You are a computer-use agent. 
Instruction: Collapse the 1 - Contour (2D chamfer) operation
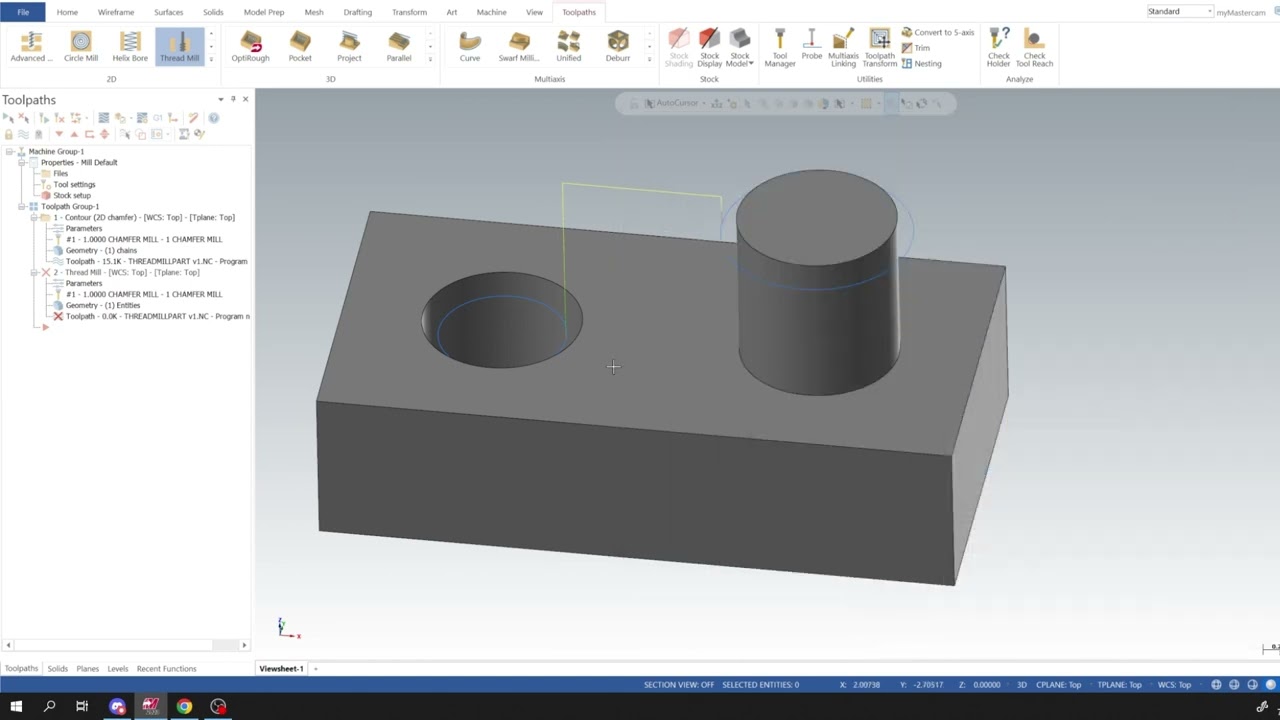34,217
